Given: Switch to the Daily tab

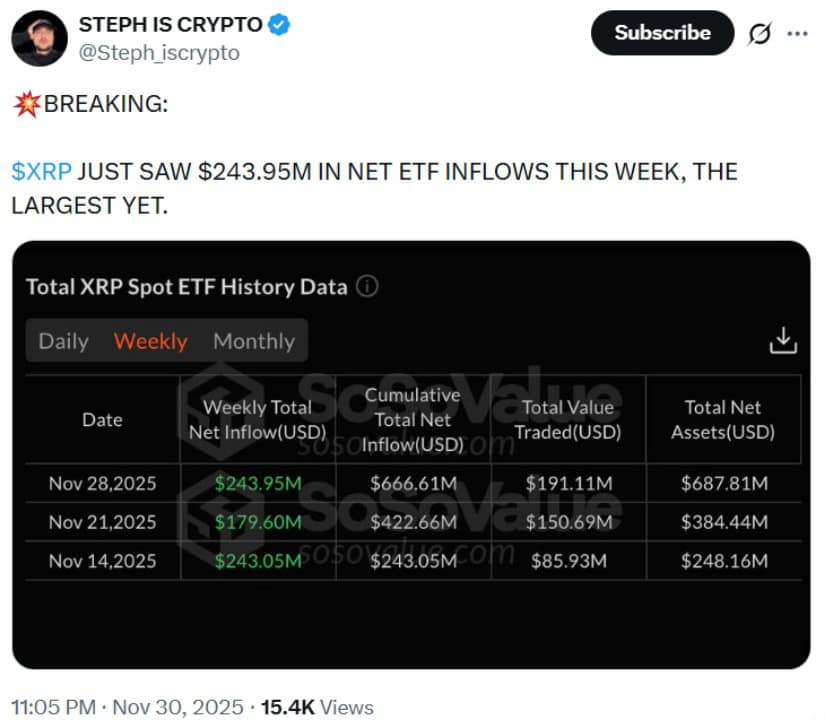Looking at the screenshot, I should point(63,341).
